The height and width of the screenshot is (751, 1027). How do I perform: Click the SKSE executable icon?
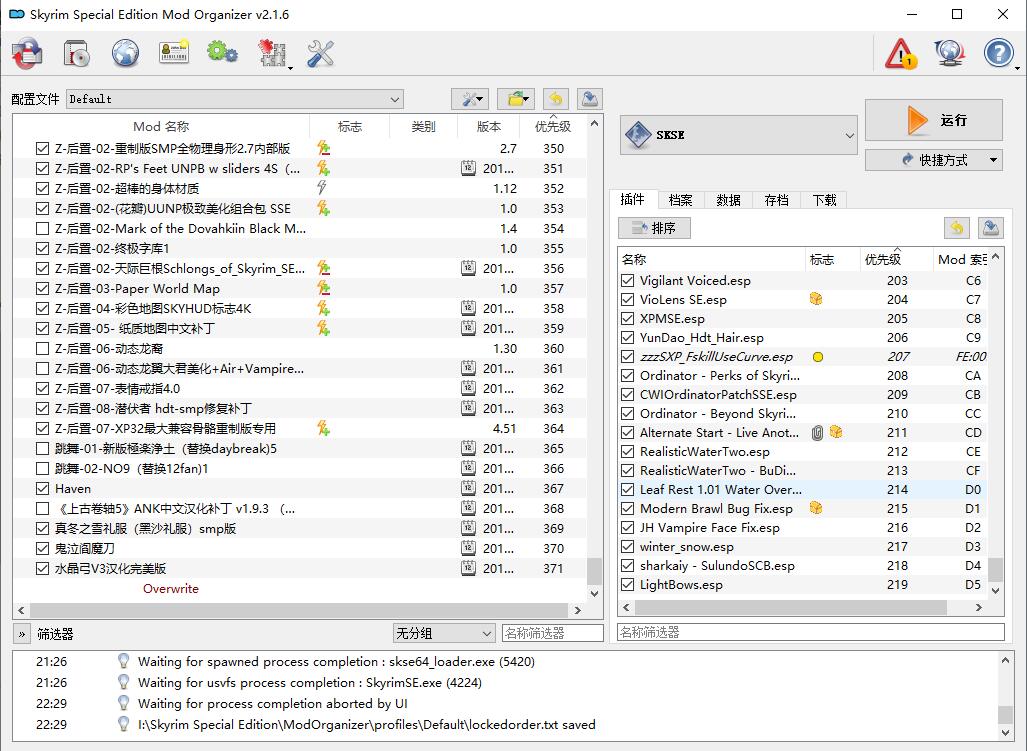point(638,135)
